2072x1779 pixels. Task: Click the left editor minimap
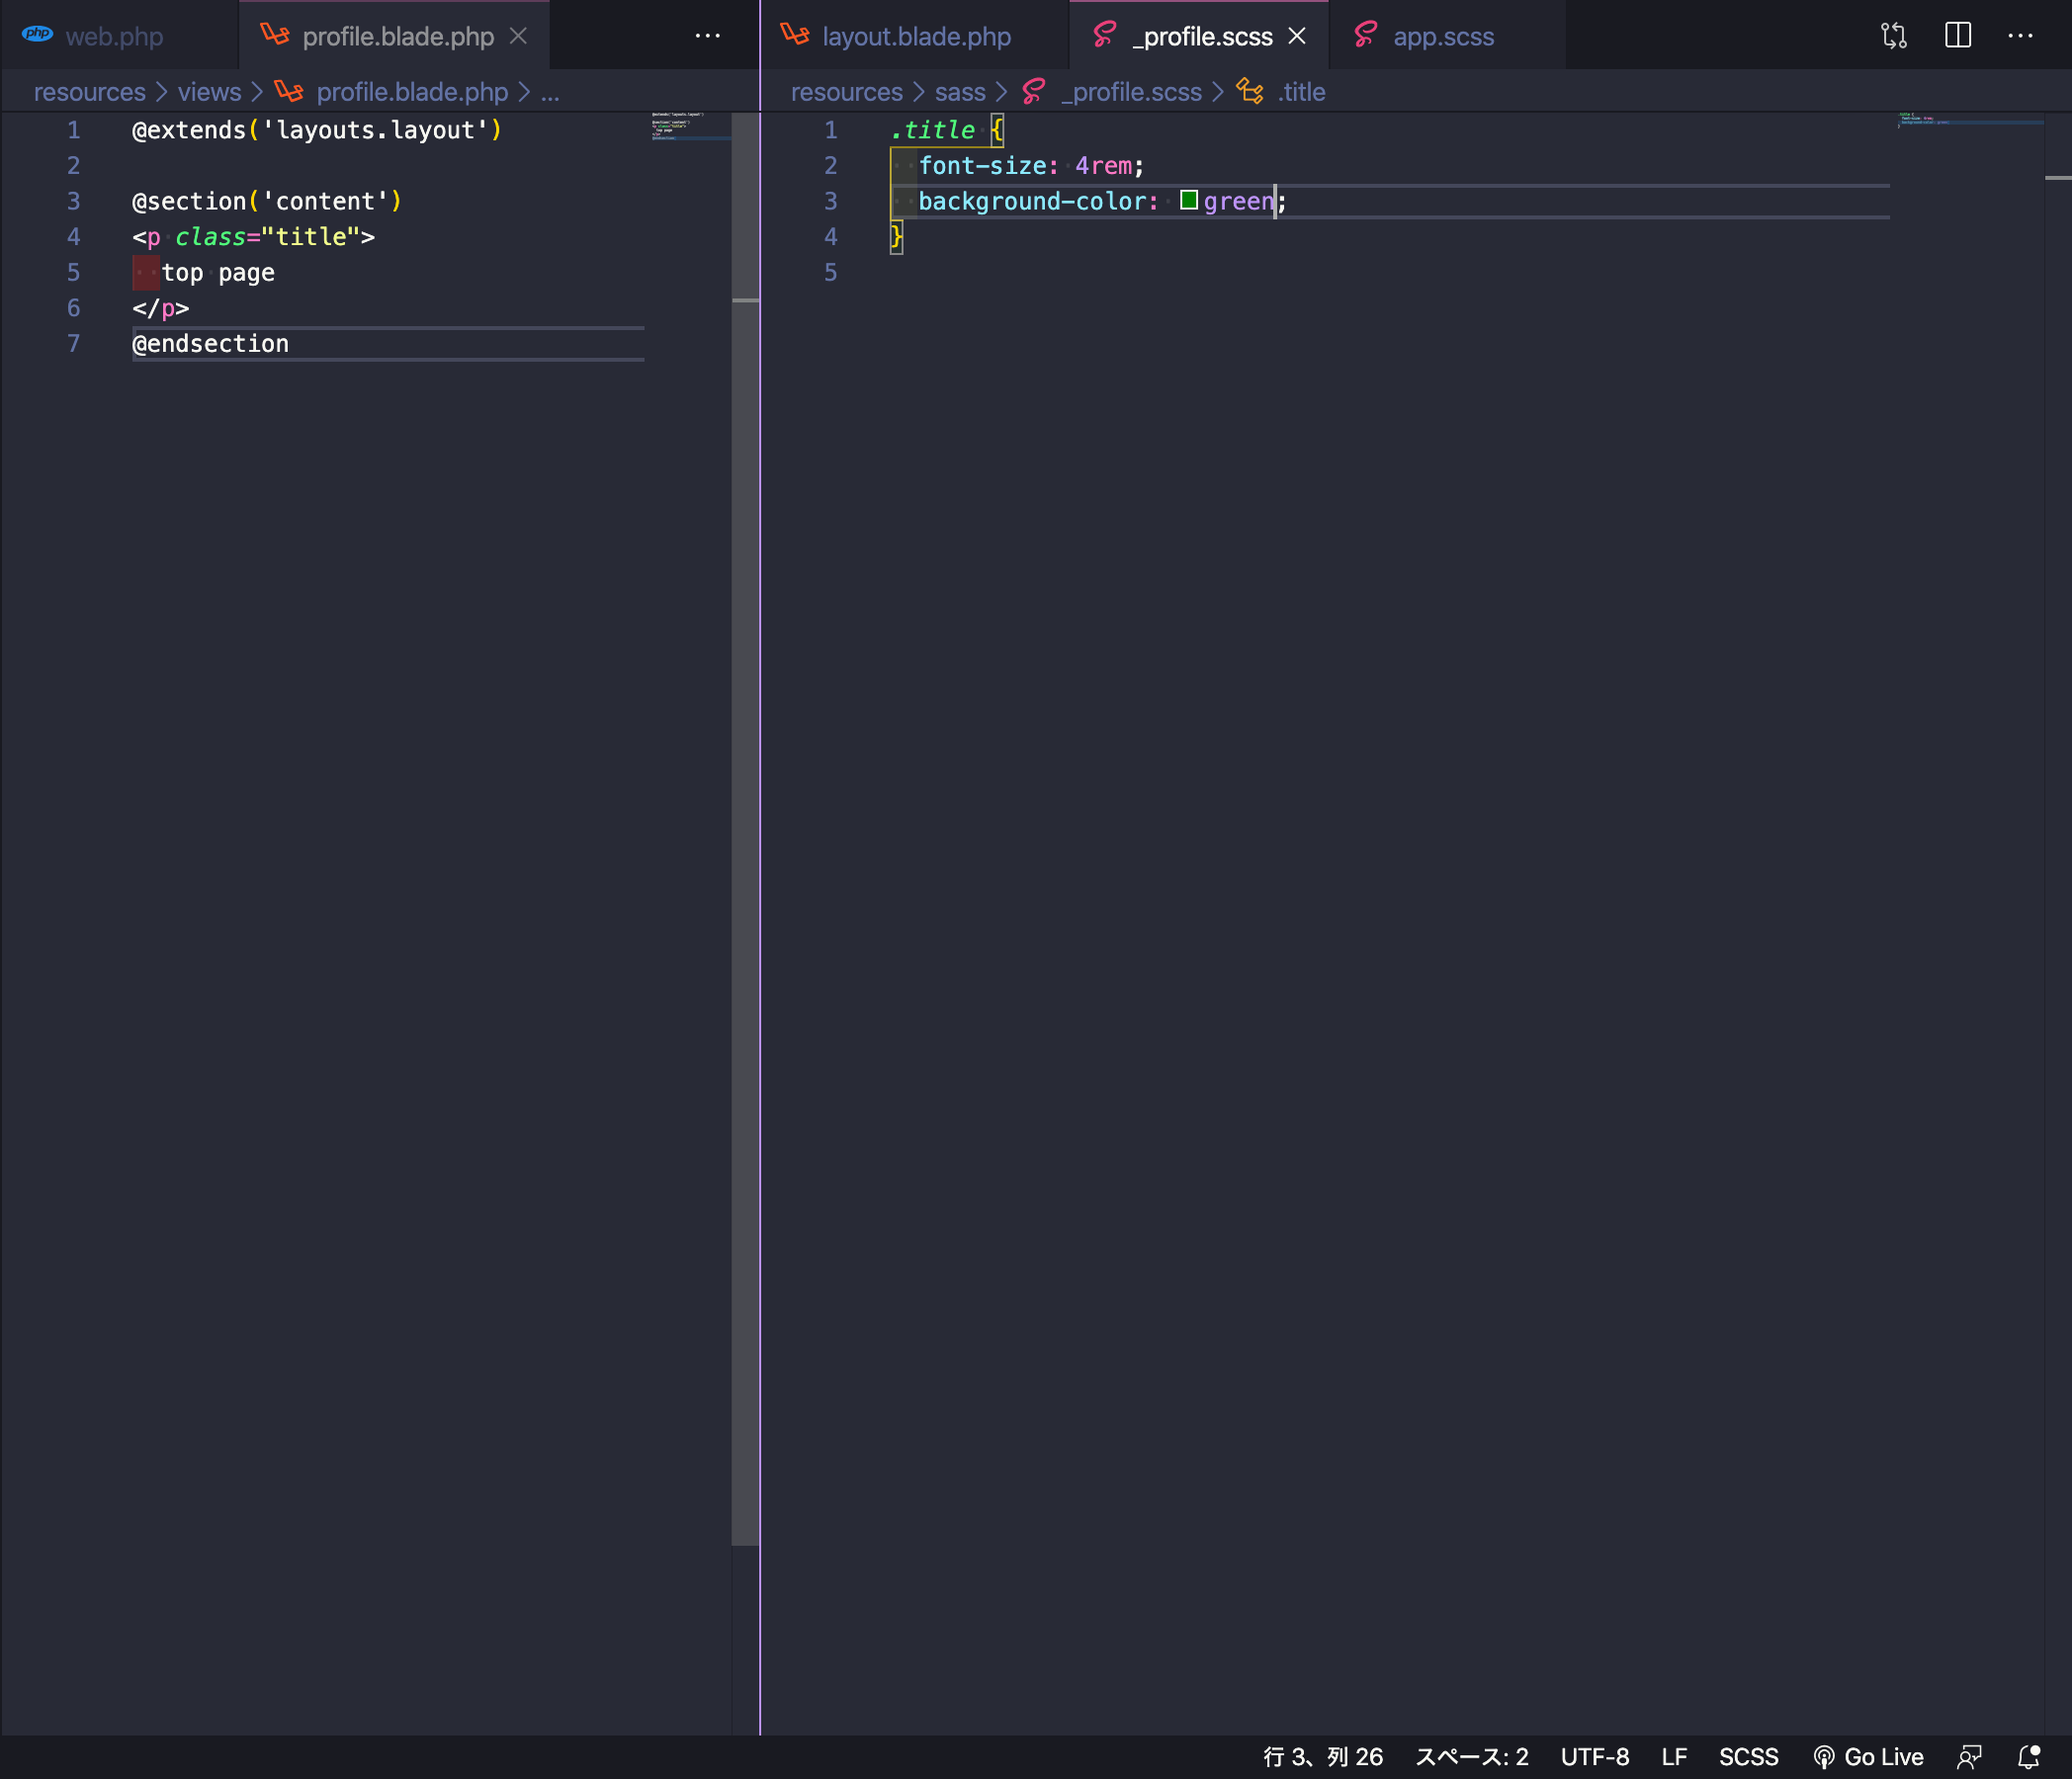coord(690,126)
